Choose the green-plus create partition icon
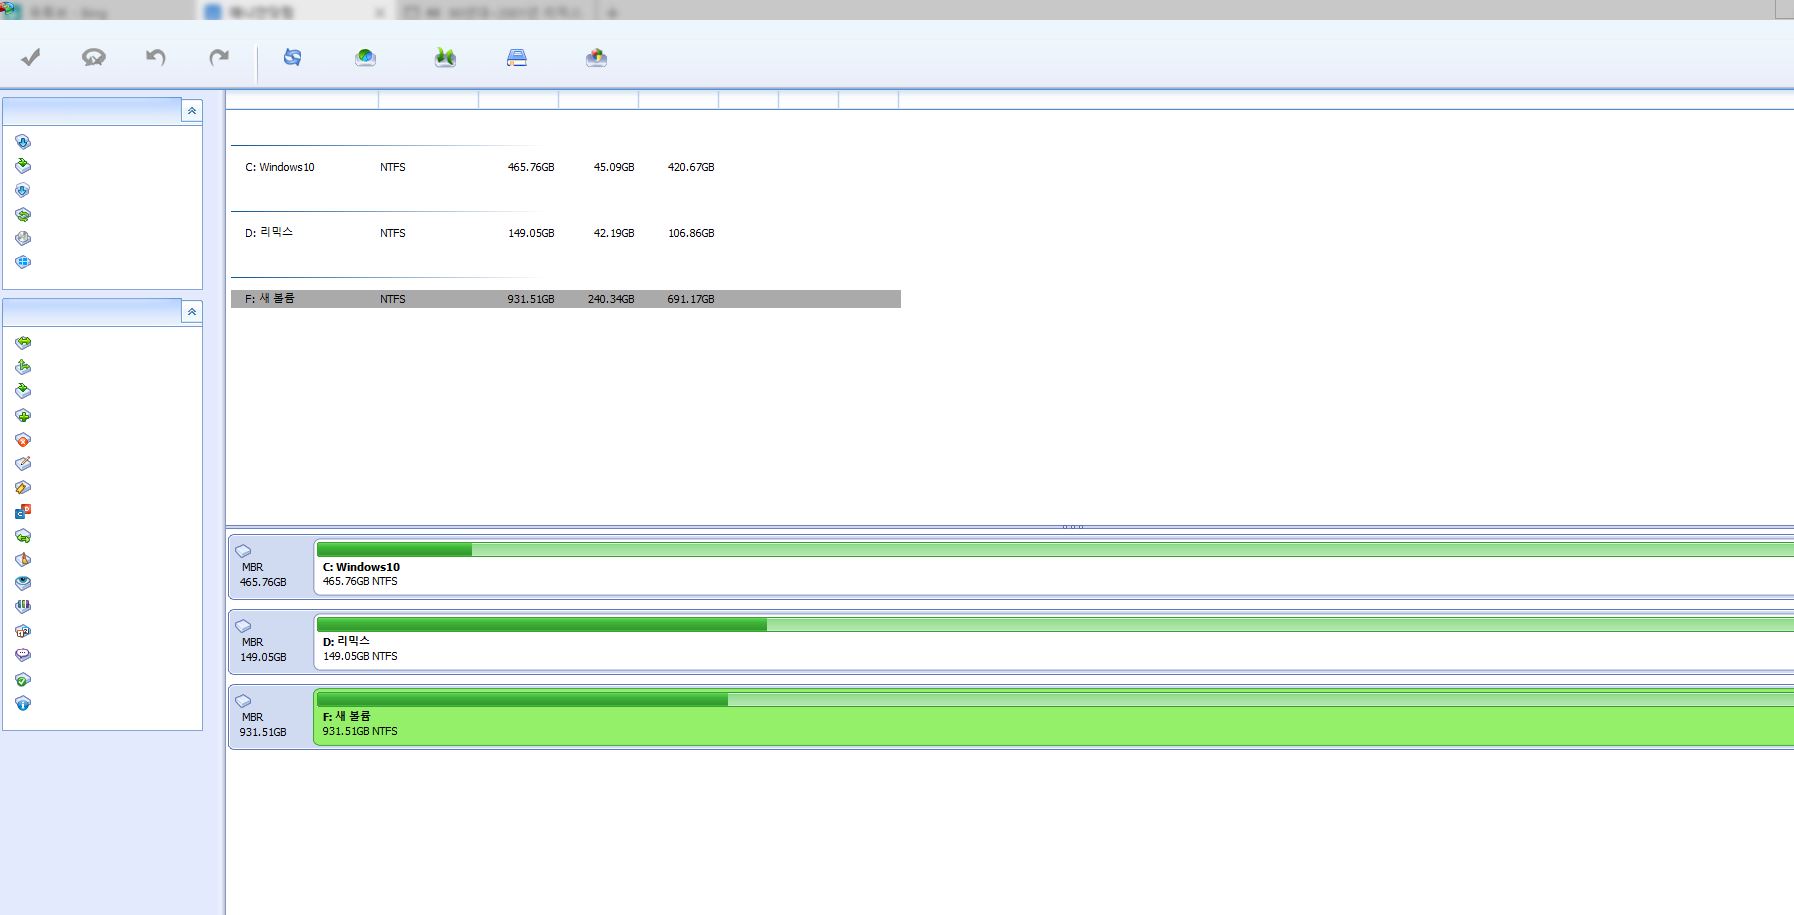The height and width of the screenshot is (915, 1794). (x=23, y=415)
